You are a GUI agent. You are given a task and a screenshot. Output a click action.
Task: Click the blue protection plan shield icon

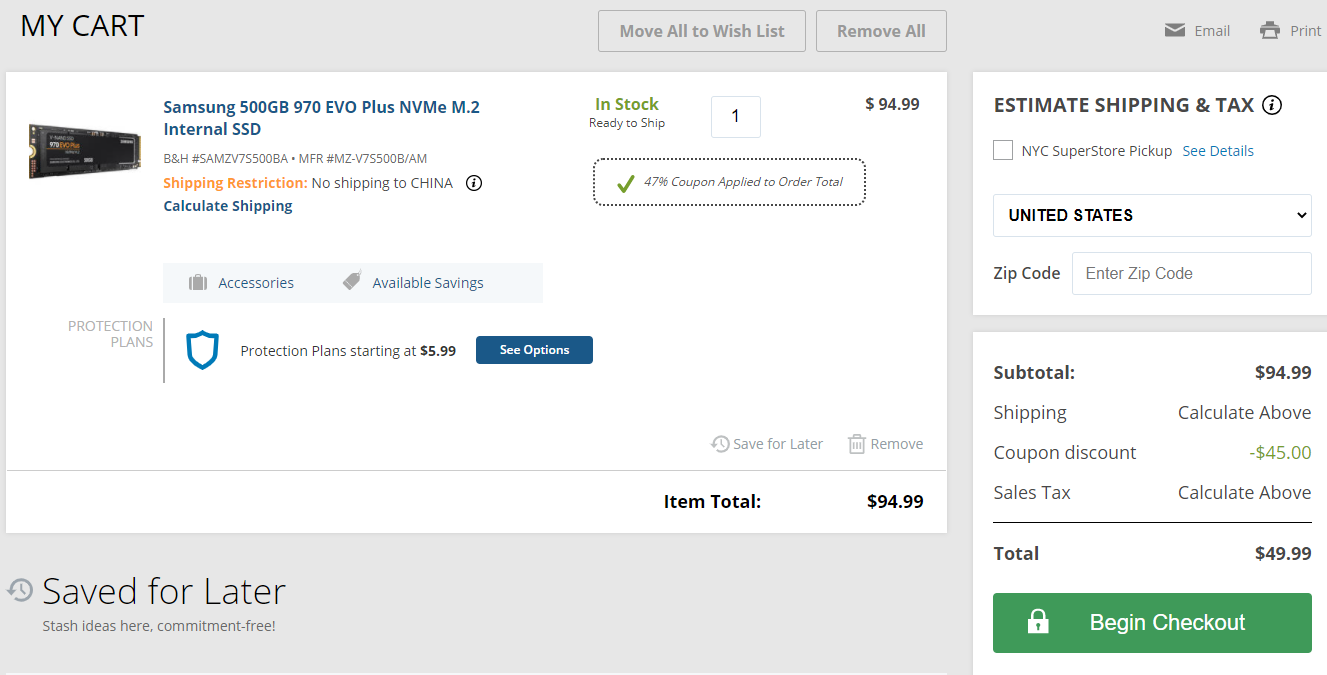click(202, 350)
